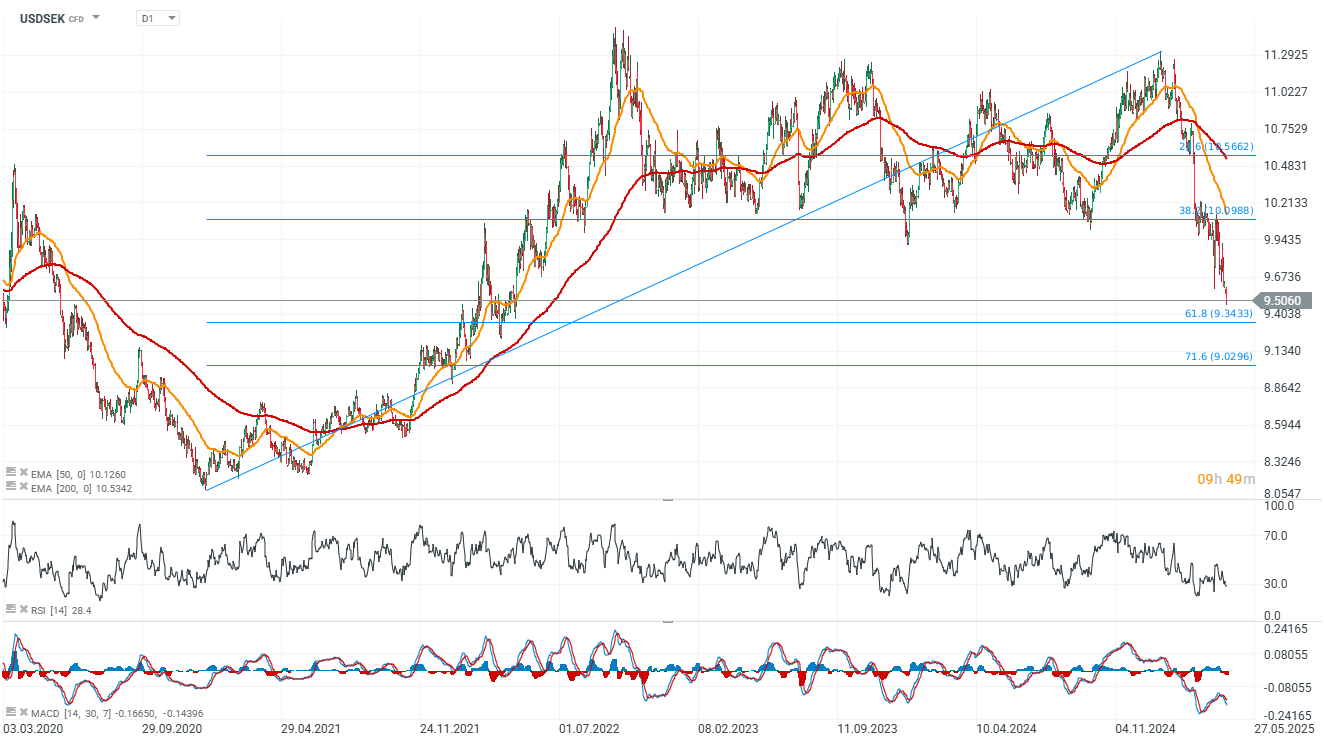Screen dimensions: 1324x746
Task: Remove the EMA 50 indicator with X
Action: click(23, 474)
